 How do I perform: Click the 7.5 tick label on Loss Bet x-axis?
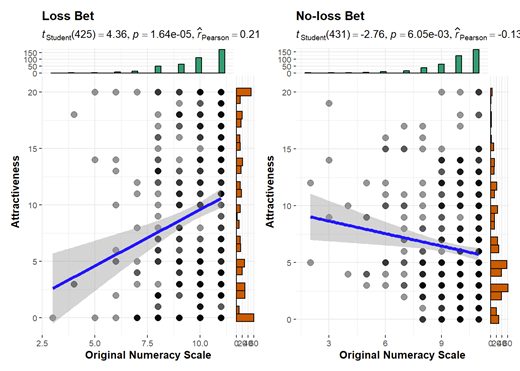click(x=147, y=343)
